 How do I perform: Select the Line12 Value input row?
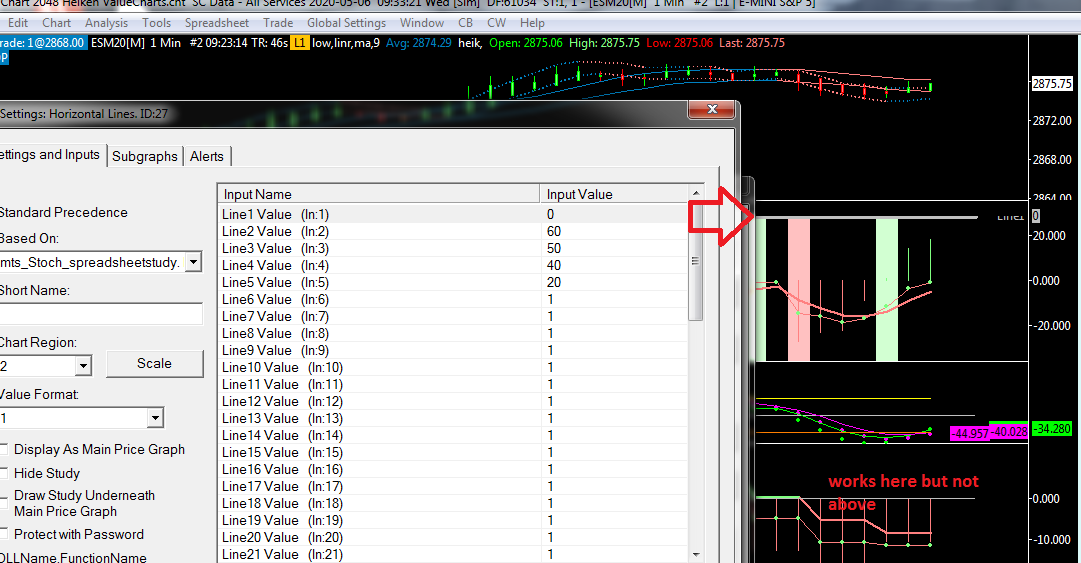[453, 401]
